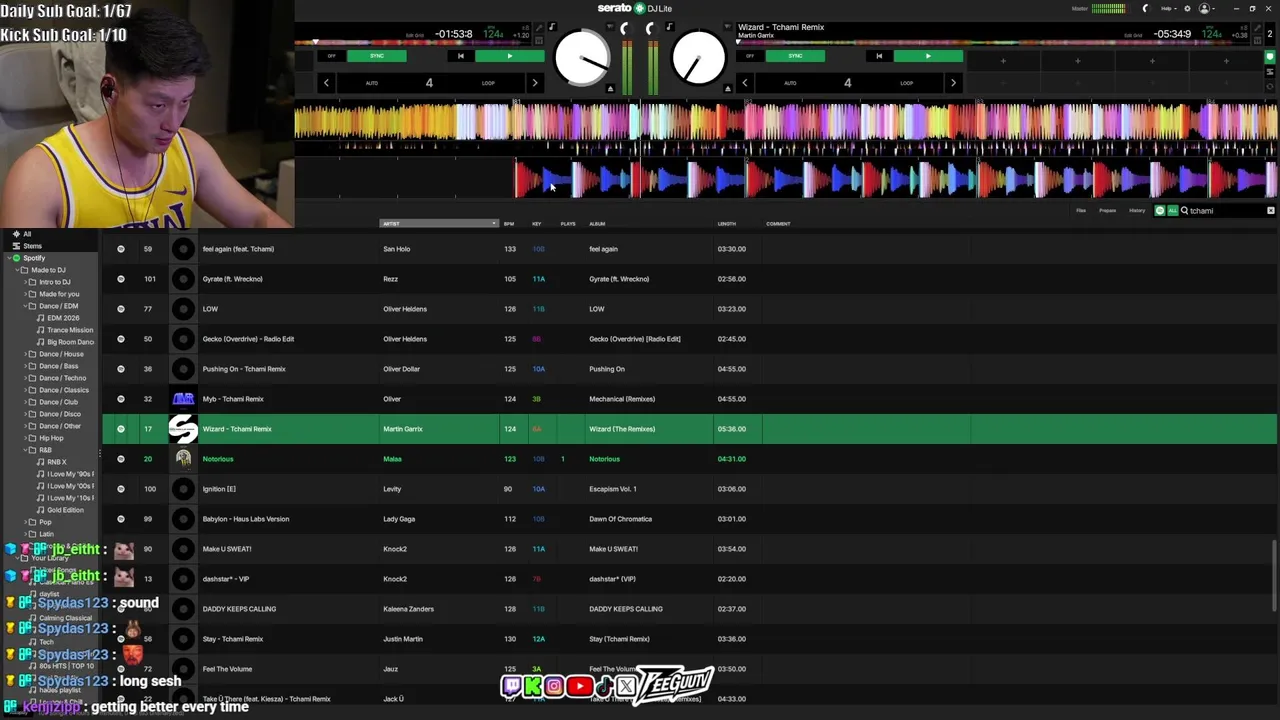Expand the Dance / Techno folder

tap(25, 378)
